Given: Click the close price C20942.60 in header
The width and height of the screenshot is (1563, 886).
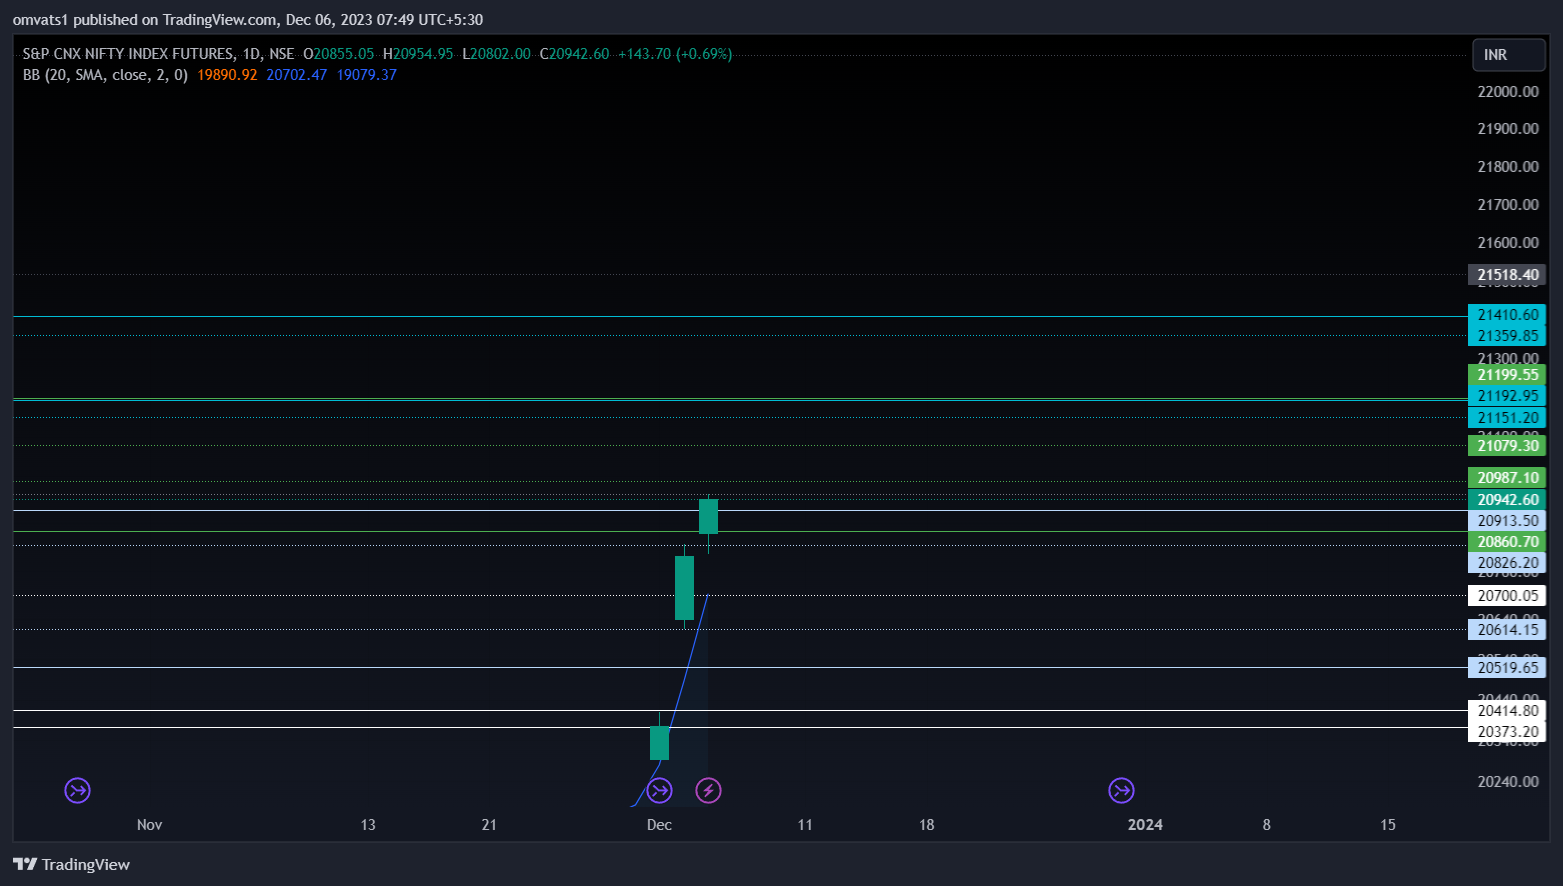Looking at the screenshot, I should (x=574, y=54).
